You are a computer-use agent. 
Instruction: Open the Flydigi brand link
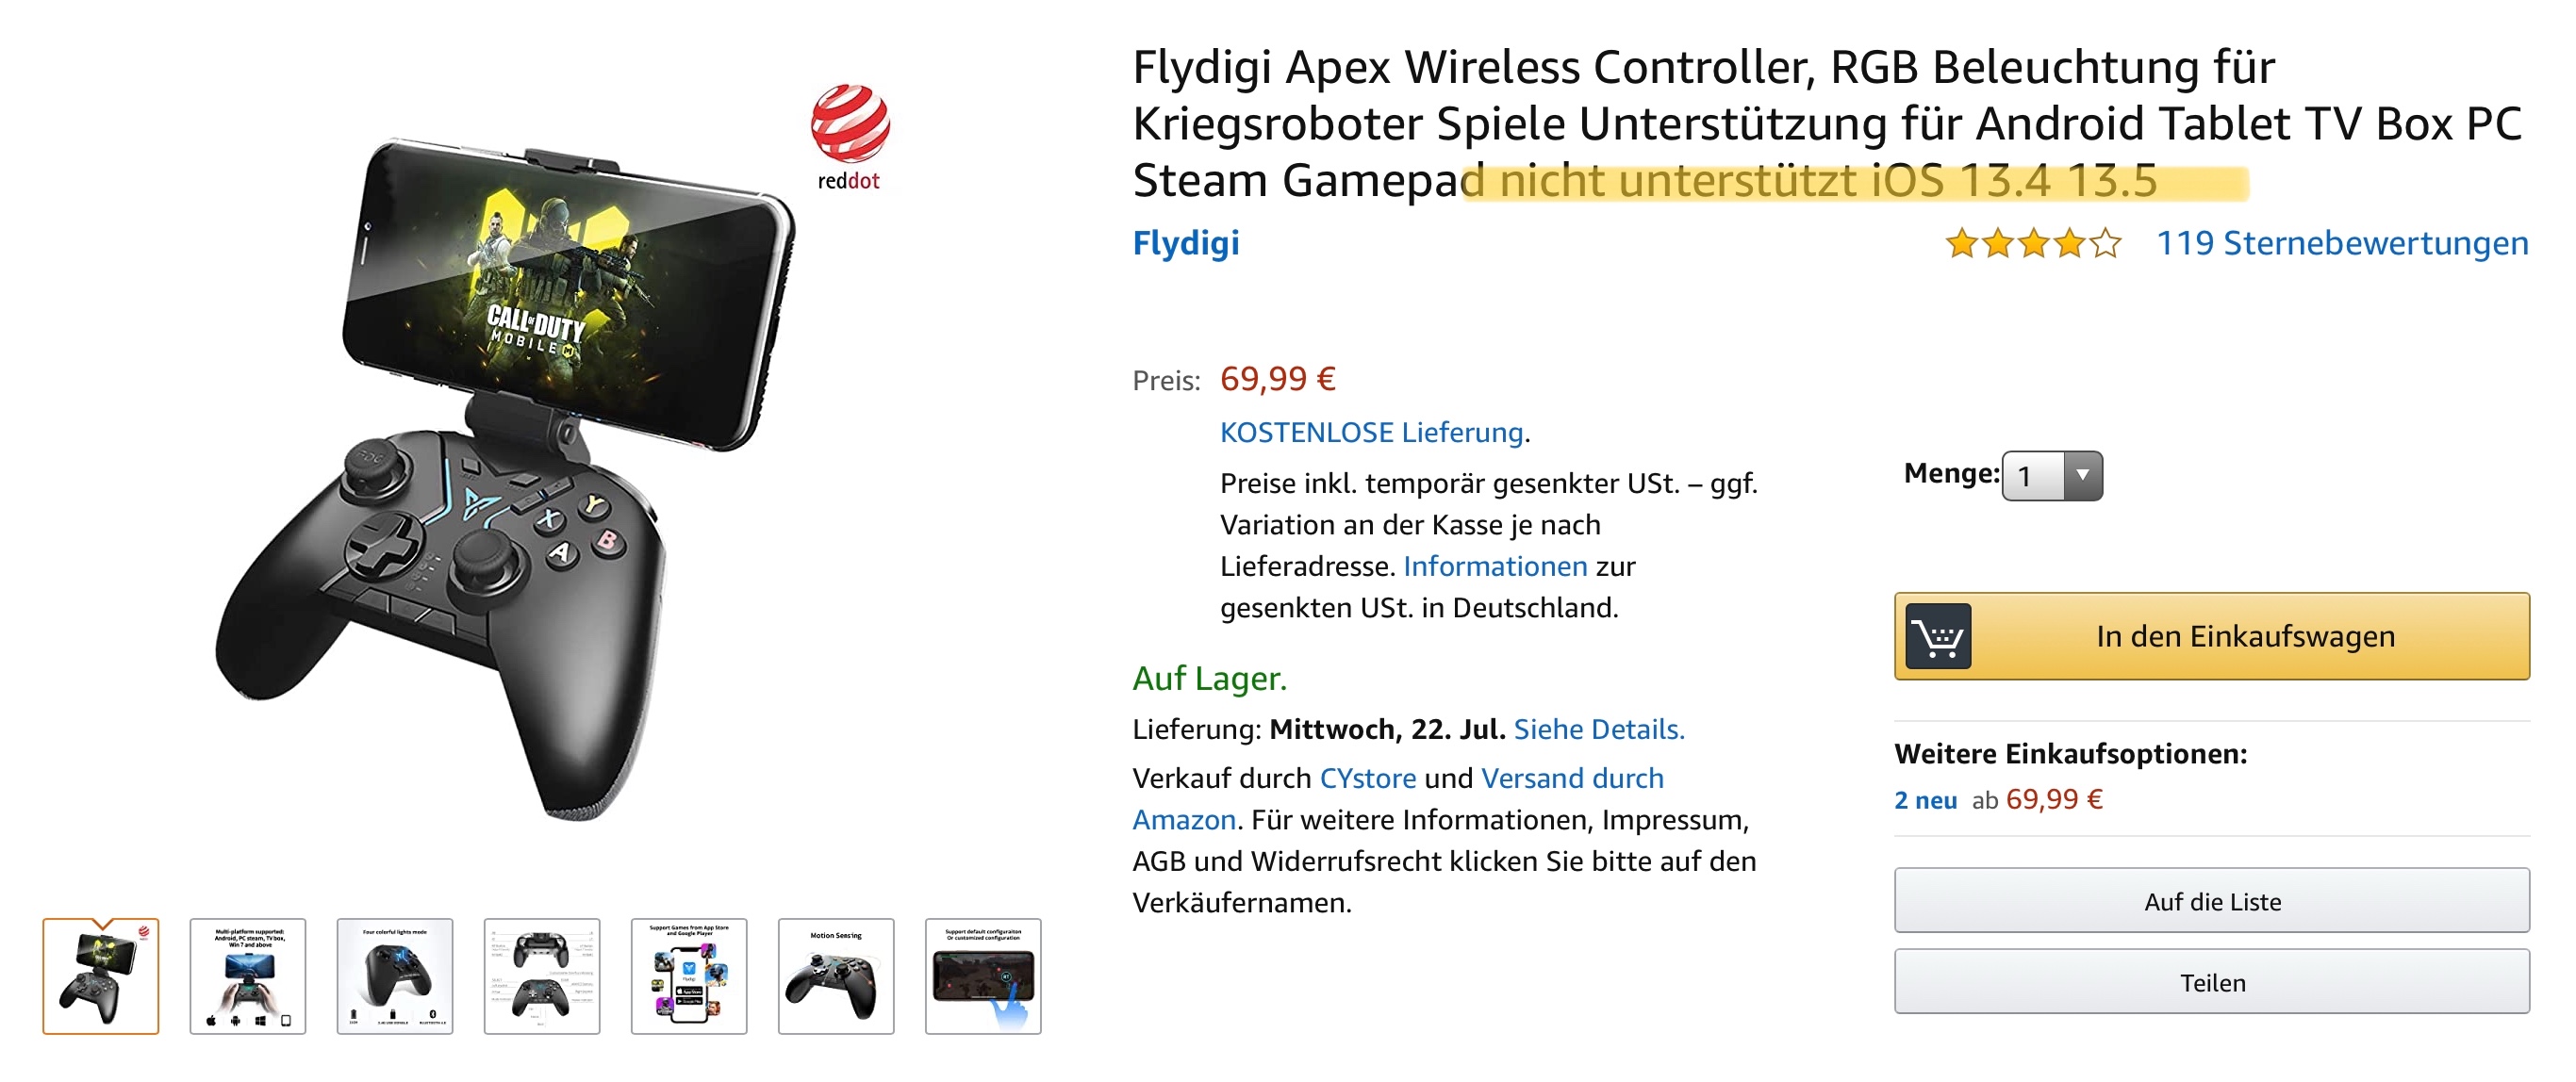coord(1185,243)
